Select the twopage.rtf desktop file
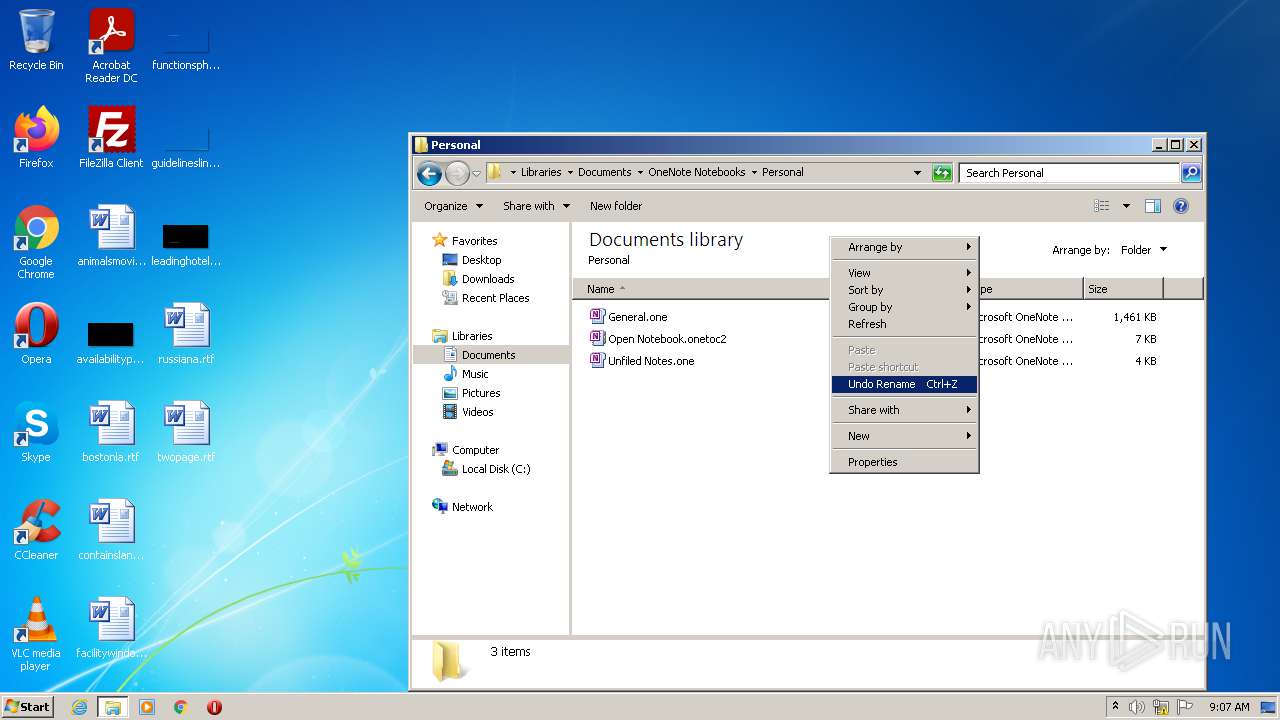This screenshot has height=720, width=1280. [186, 431]
